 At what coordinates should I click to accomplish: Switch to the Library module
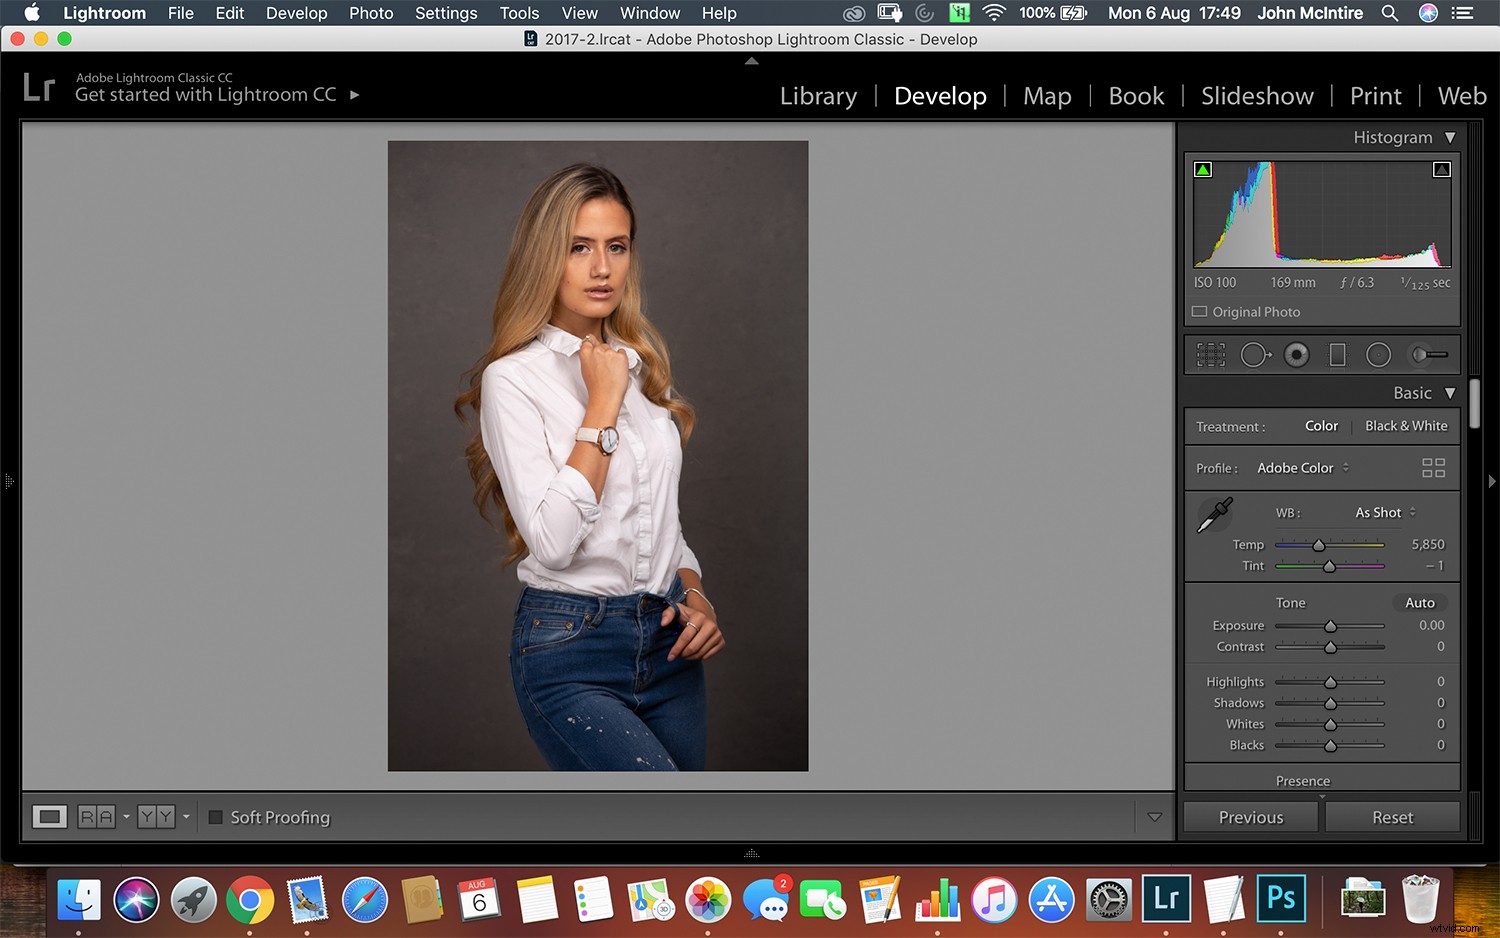tap(818, 95)
